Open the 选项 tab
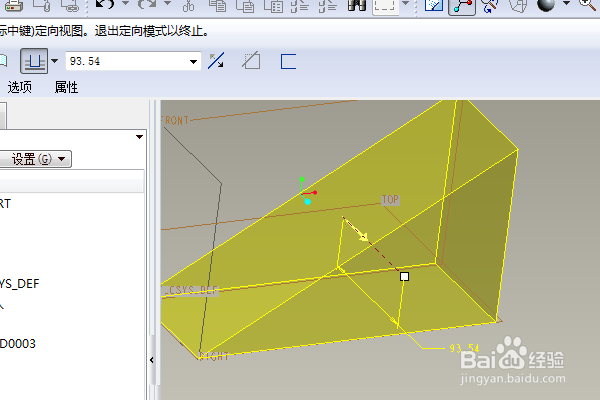The width and height of the screenshot is (600, 400). pos(20,87)
